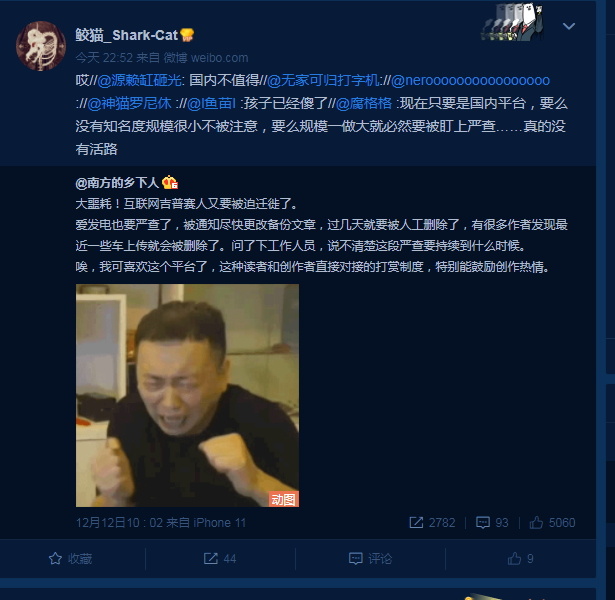615x600 pixels.
Task: Open mention @神猫罗尼休
Action: click(x=129, y=103)
